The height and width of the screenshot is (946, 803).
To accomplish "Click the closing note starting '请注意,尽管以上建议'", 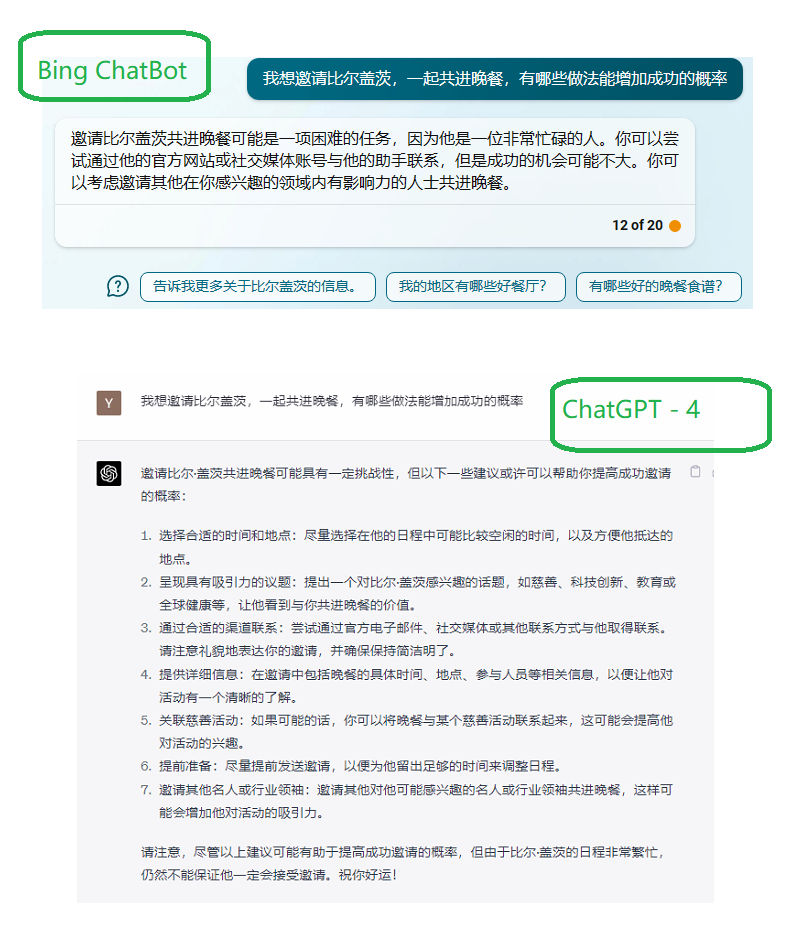I will click(403, 863).
